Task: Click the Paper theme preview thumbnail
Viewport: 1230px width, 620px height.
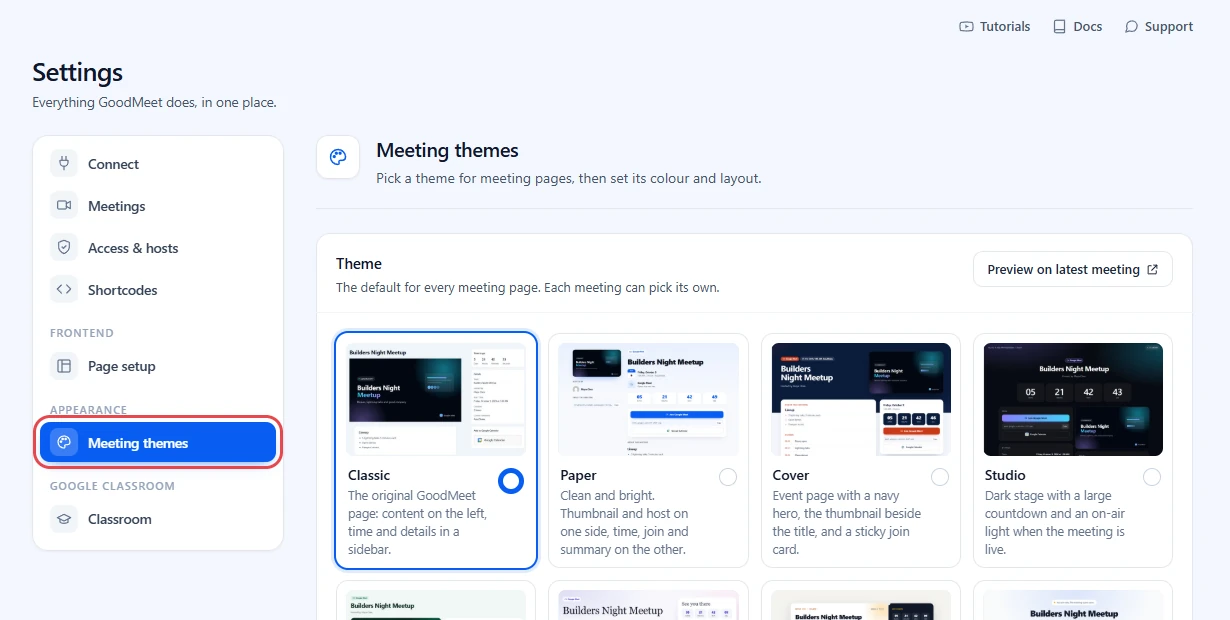Action: point(648,399)
